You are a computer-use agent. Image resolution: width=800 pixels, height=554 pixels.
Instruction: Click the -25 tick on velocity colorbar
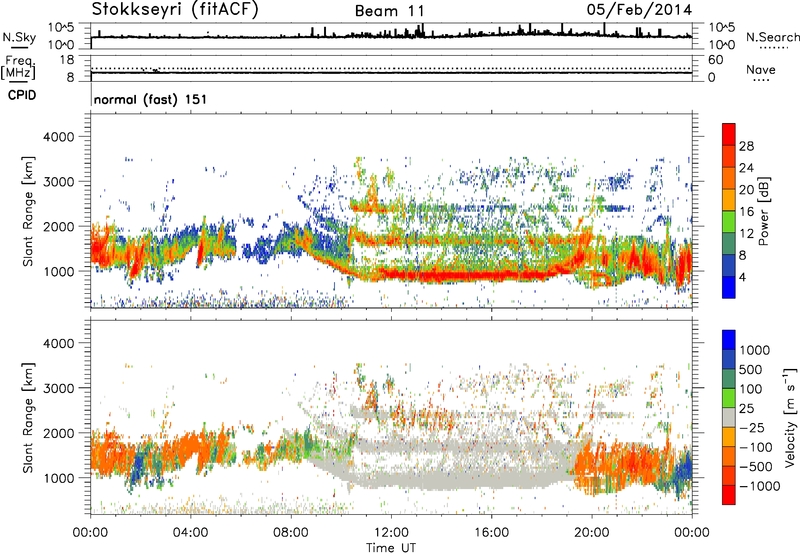coord(751,427)
